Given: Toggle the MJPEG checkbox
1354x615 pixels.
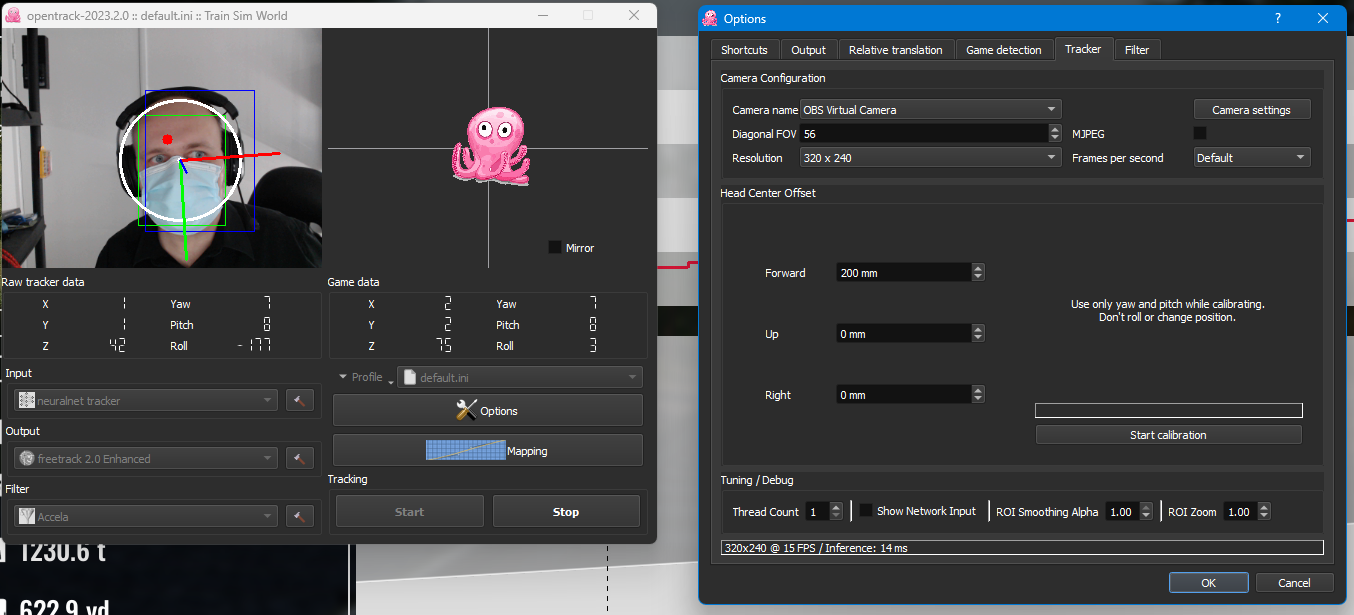Looking at the screenshot, I should tap(1200, 133).
